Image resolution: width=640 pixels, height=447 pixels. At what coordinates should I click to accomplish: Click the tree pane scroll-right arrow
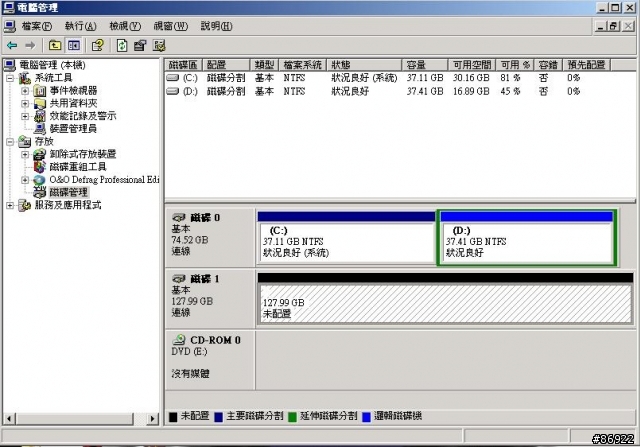(x=153, y=418)
